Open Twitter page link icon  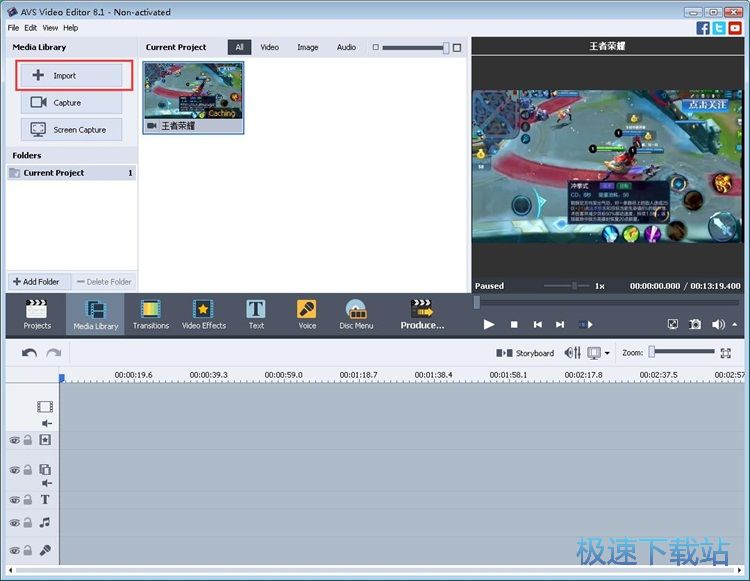(x=718, y=28)
